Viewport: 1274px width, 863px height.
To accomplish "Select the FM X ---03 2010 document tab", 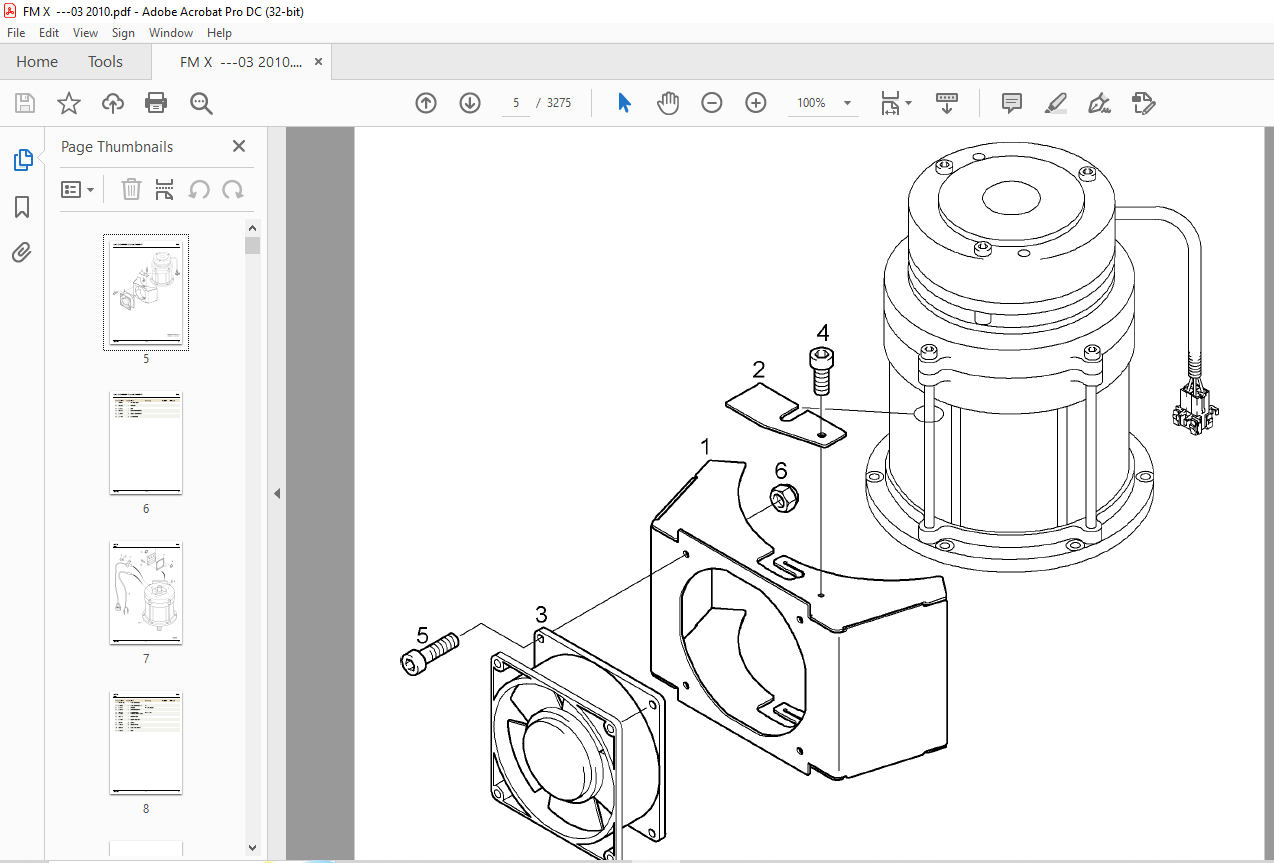I will tap(240, 62).
